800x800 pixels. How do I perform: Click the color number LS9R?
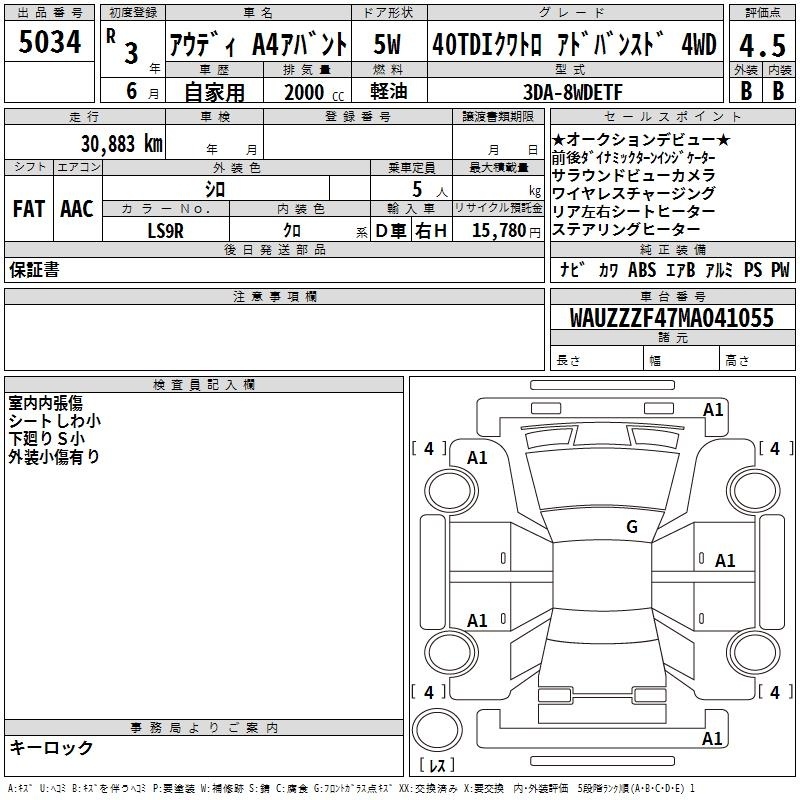(x=166, y=231)
